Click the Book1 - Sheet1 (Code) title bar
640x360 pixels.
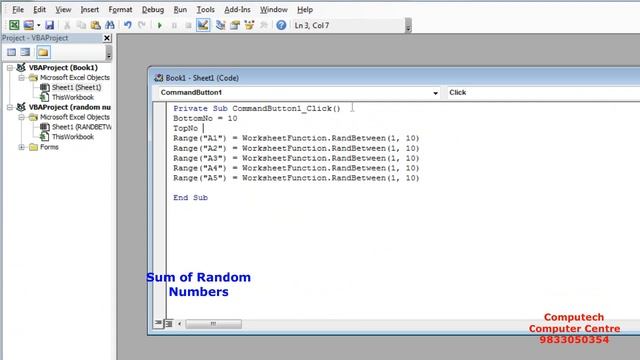pyautogui.click(x=395, y=78)
